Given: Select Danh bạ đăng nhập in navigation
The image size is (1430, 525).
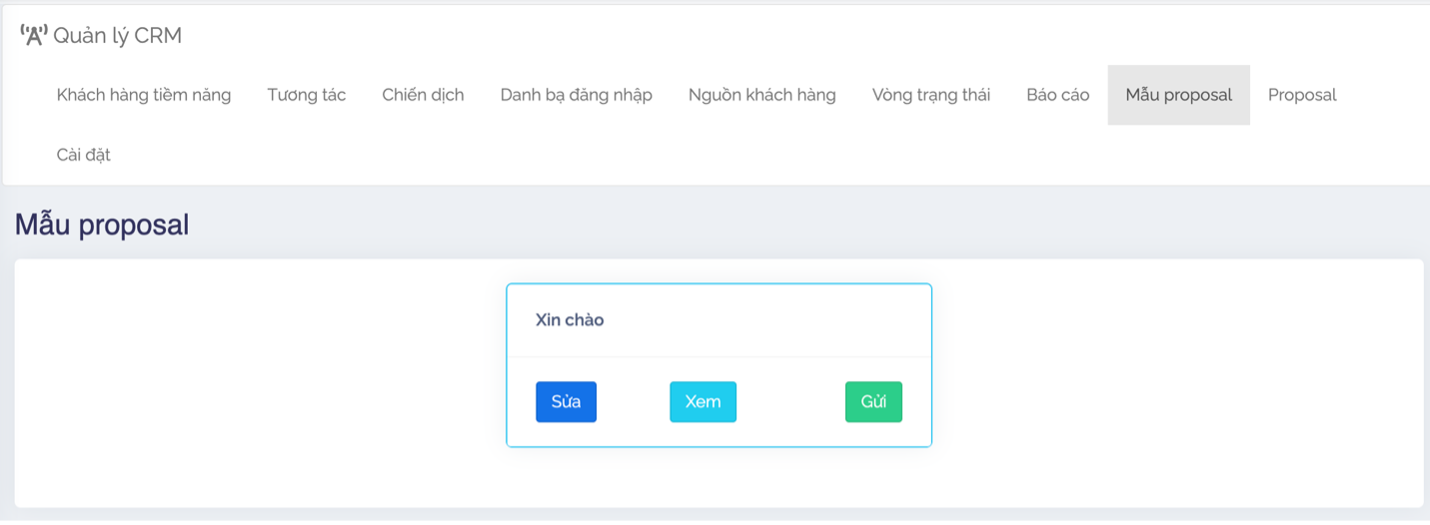Looking at the screenshot, I should point(576,95).
